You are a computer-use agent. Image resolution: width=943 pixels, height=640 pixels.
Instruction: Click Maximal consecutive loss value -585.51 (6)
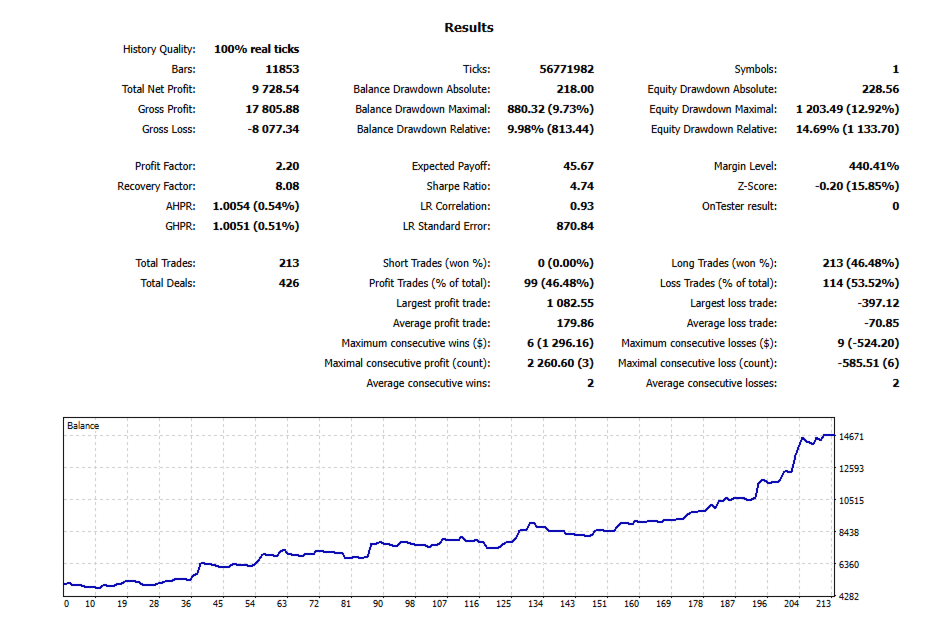pyautogui.click(x=868, y=363)
